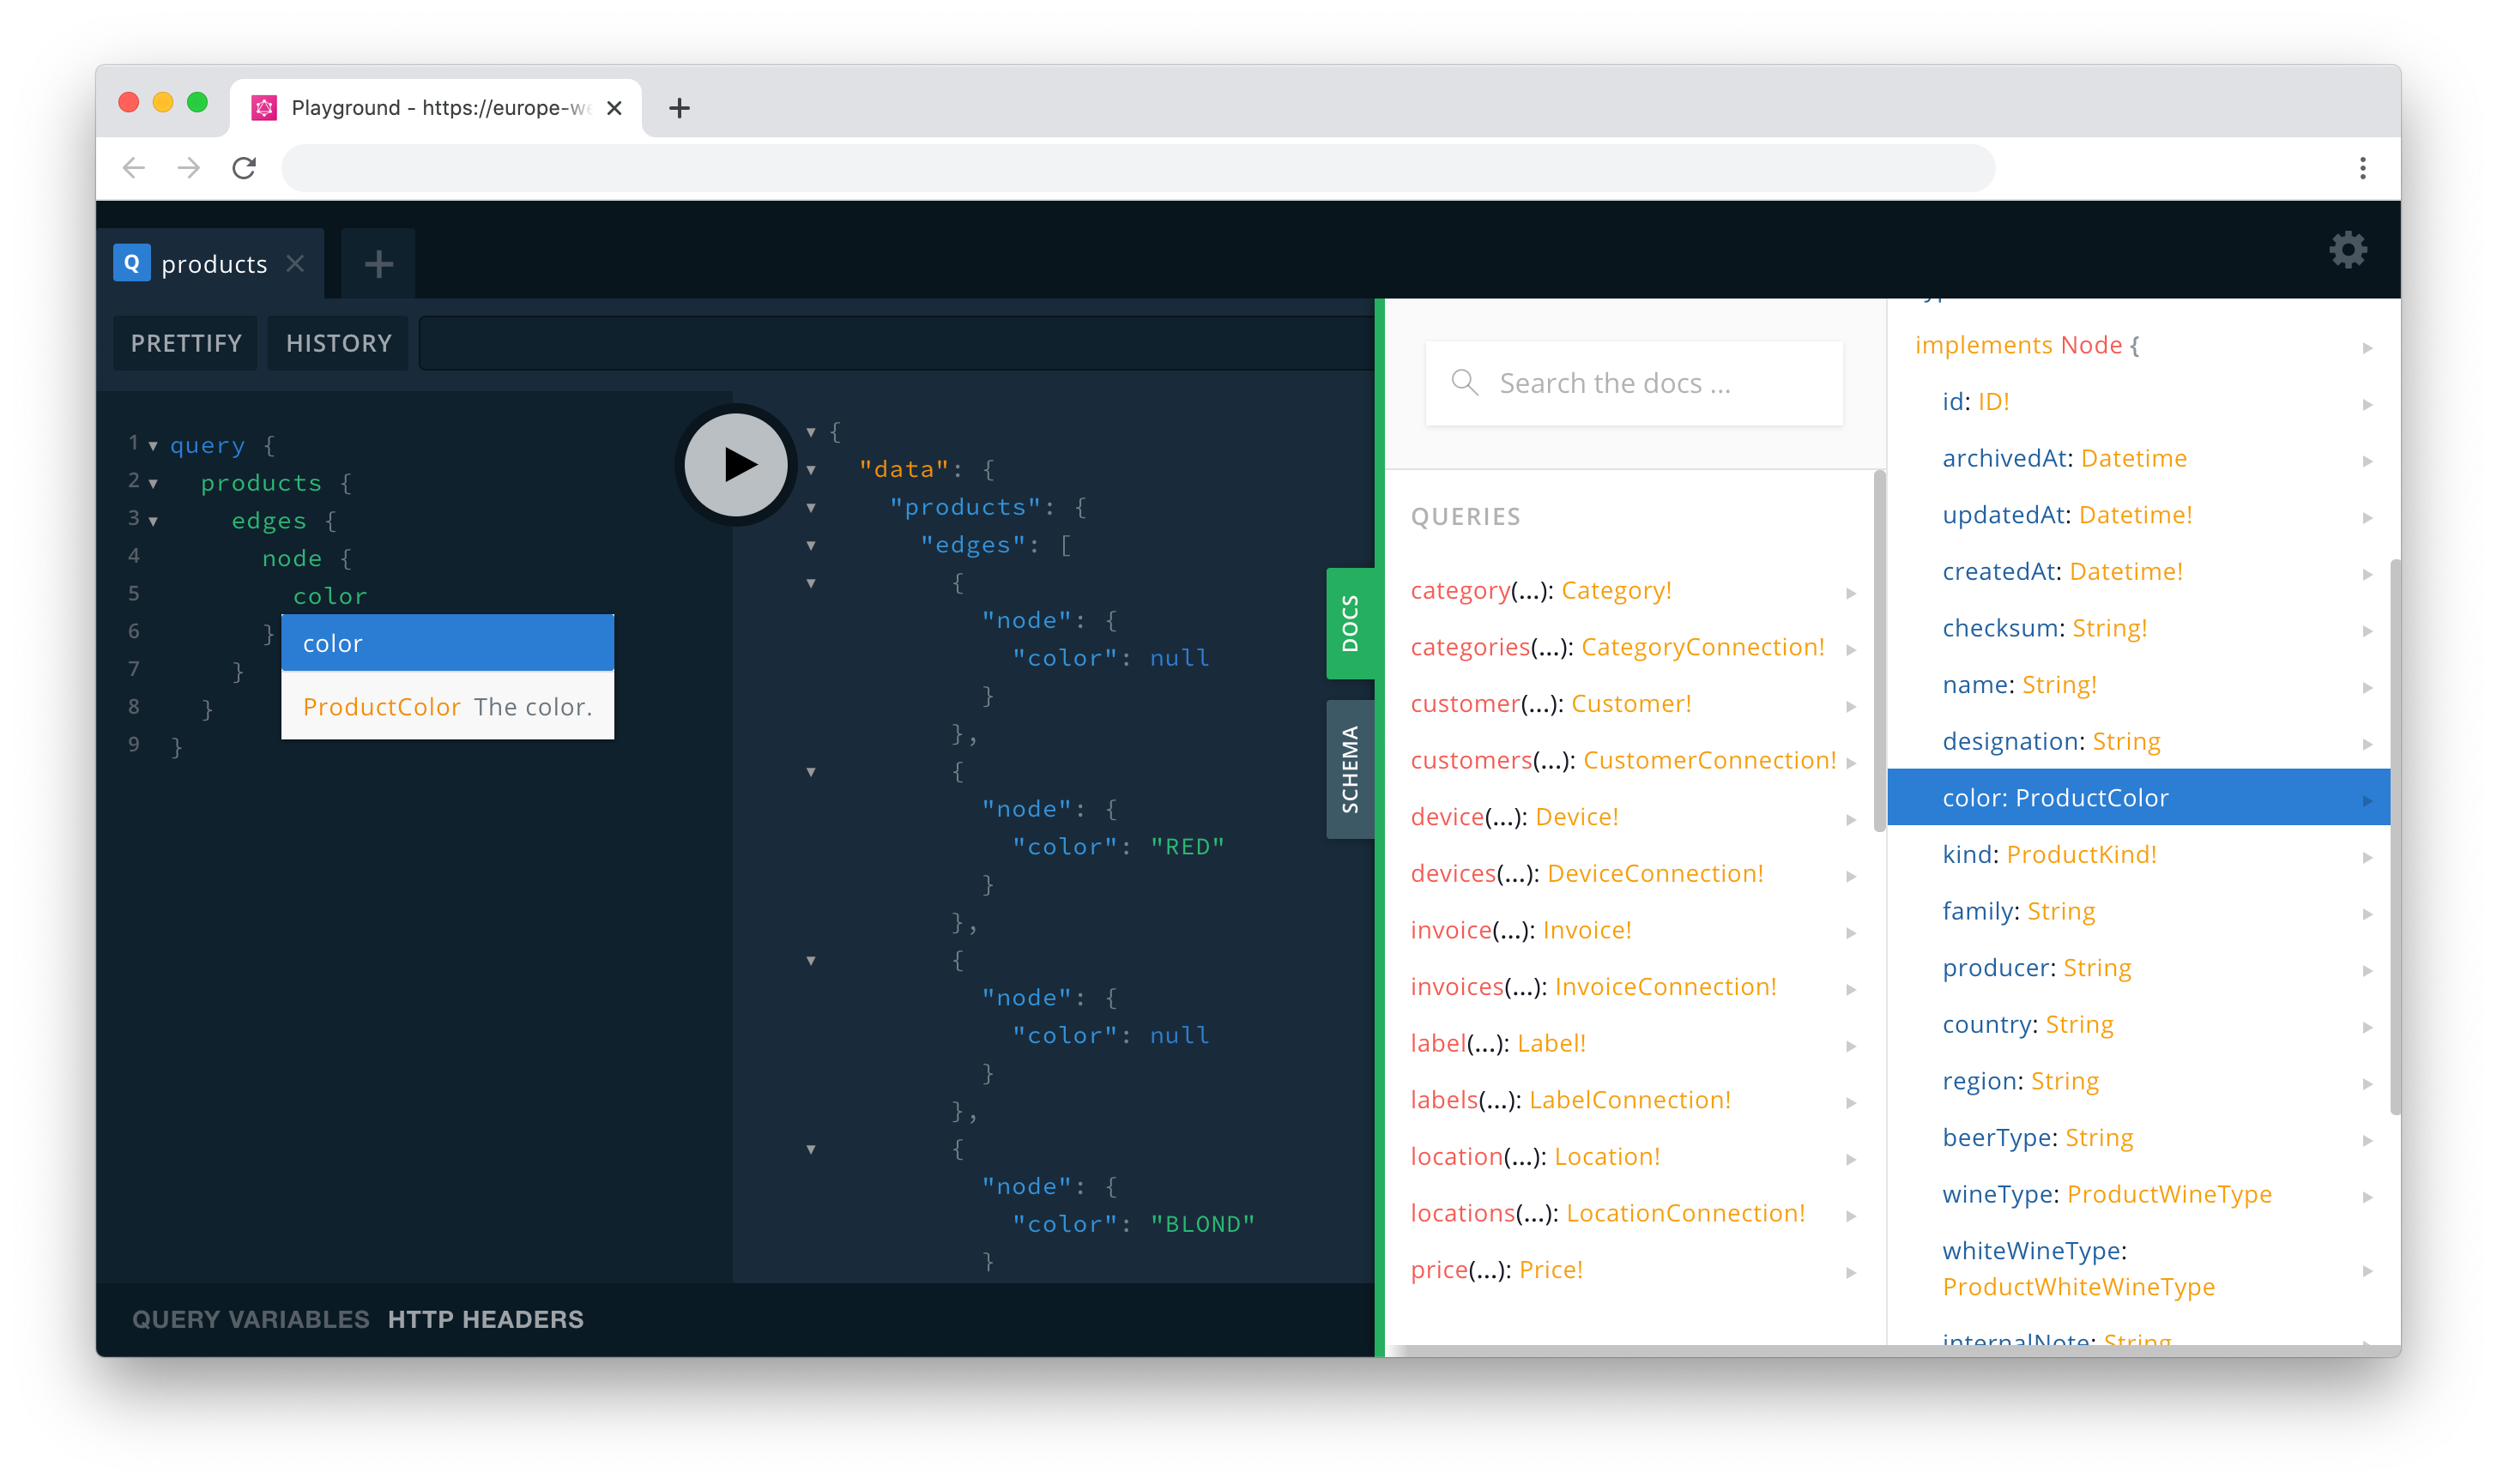The image size is (2497, 1484).
Task: Collapse the "edges" array in results
Action: tap(811, 546)
